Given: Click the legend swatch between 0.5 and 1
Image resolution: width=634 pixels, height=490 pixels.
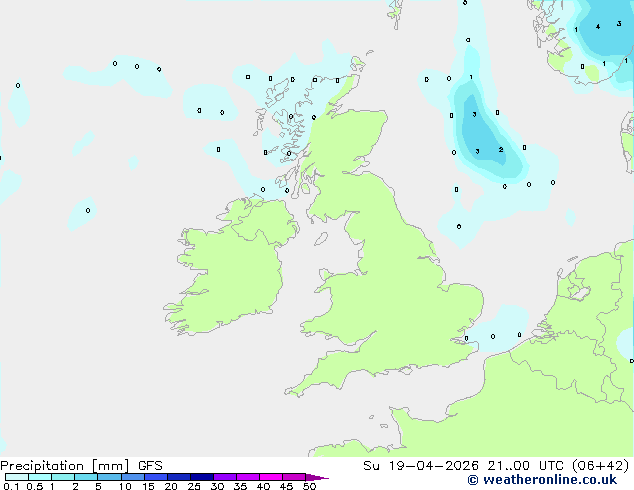Looking at the screenshot, I should (40, 477).
